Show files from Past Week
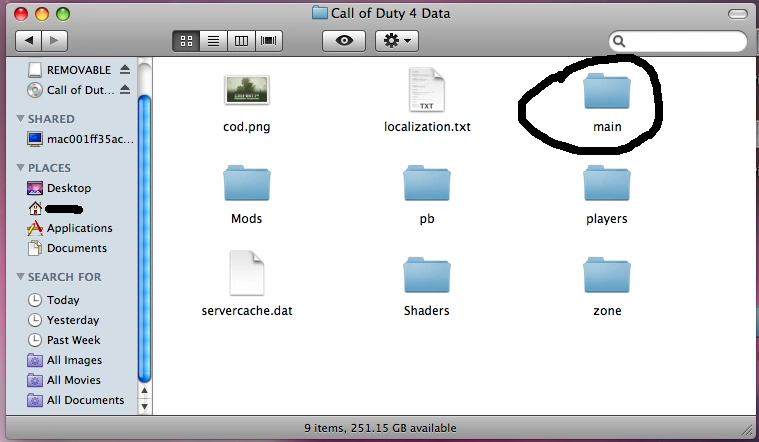The width and height of the screenshot is (759, 442). click(64, 340)
